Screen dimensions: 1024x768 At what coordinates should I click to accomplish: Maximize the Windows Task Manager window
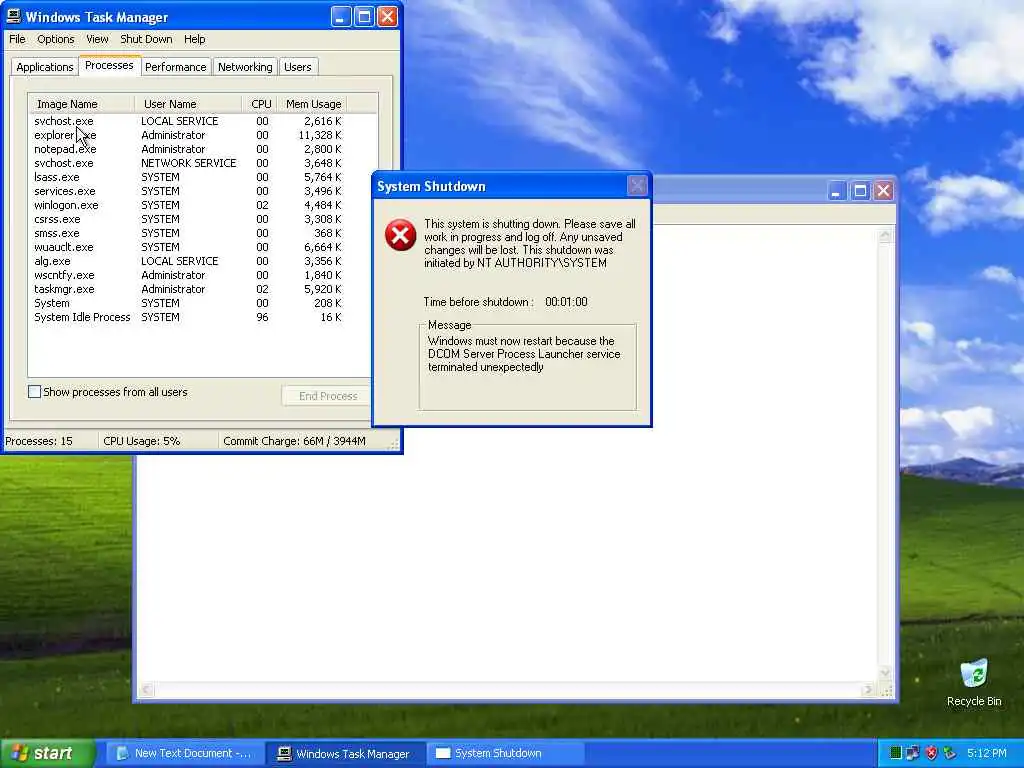(364, 16)
